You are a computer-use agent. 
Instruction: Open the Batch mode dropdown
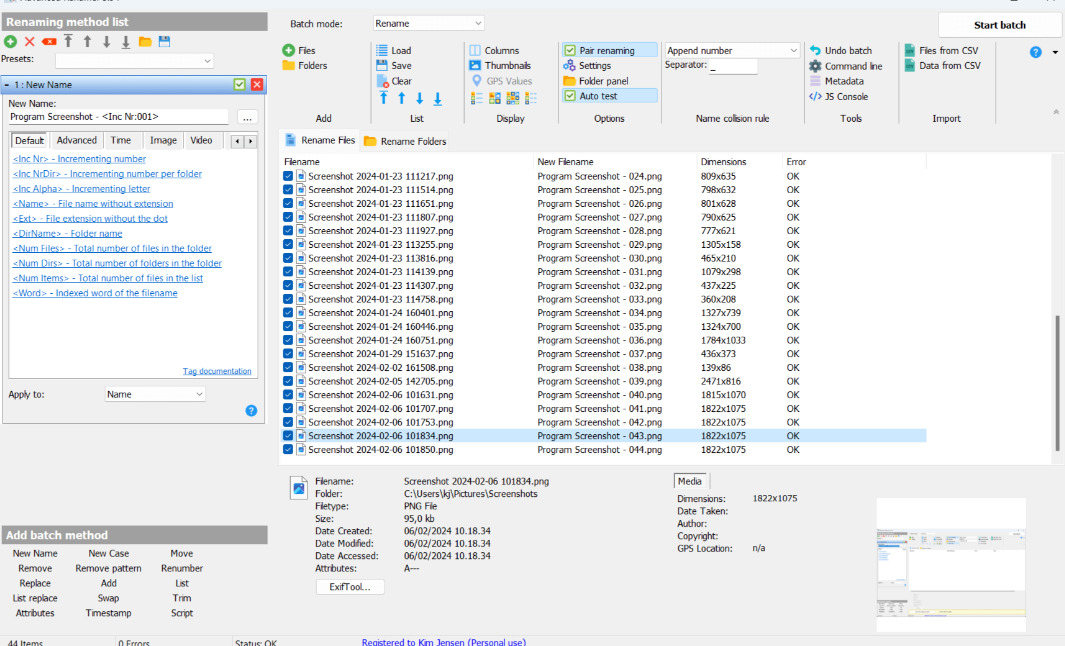[x=429, y=23]
